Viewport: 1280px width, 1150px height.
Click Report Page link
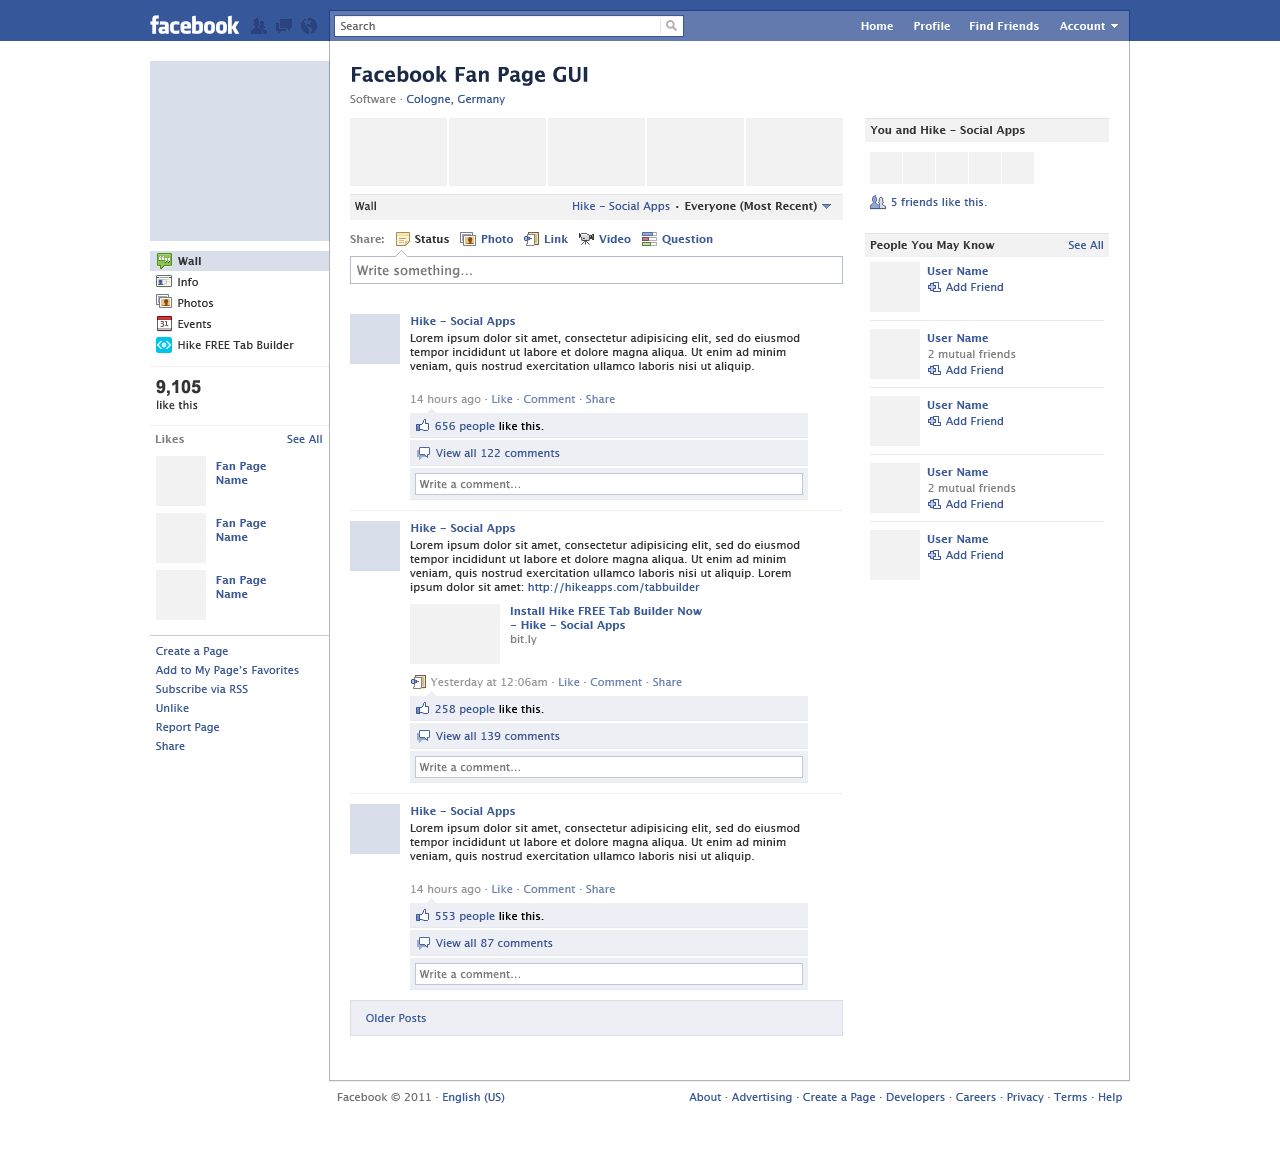(x=187, y=727)
